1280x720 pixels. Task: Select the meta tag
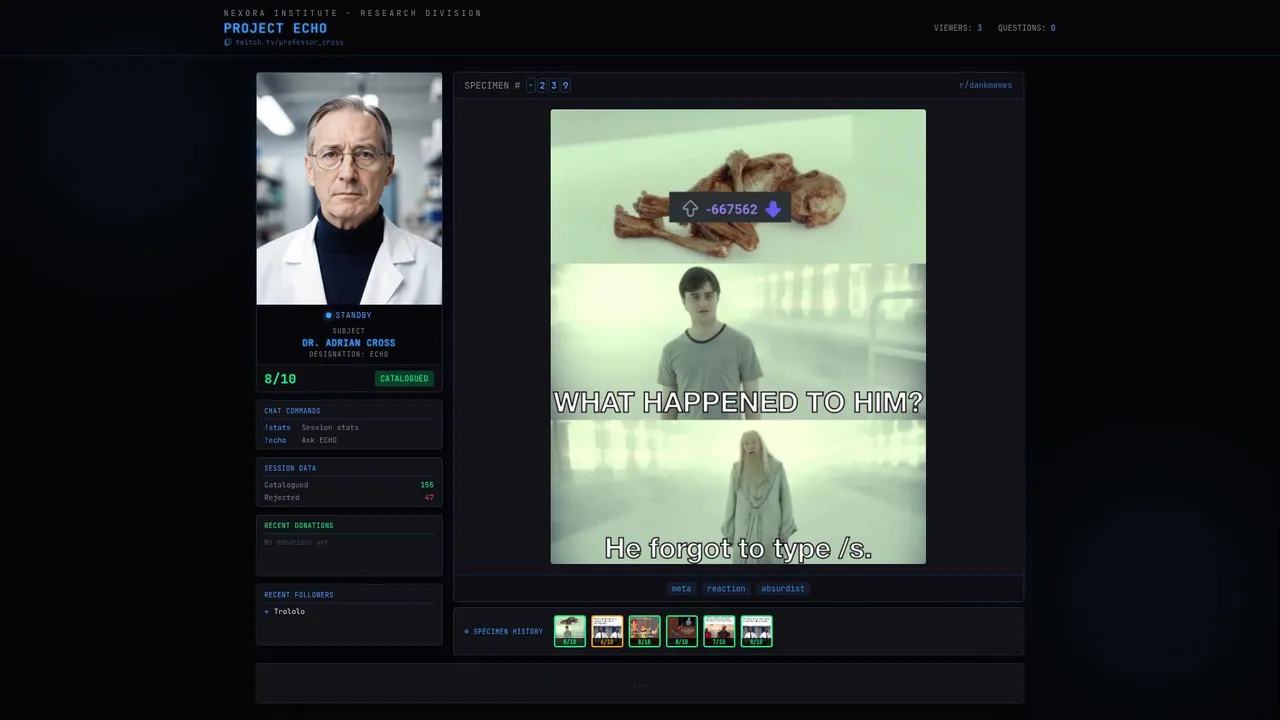click(681, 588)
